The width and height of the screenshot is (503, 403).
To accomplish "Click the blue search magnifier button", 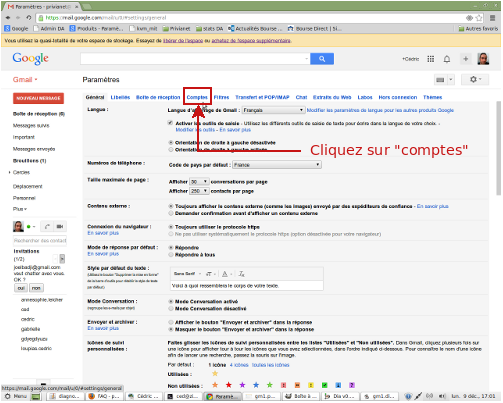I will point(322,59).
